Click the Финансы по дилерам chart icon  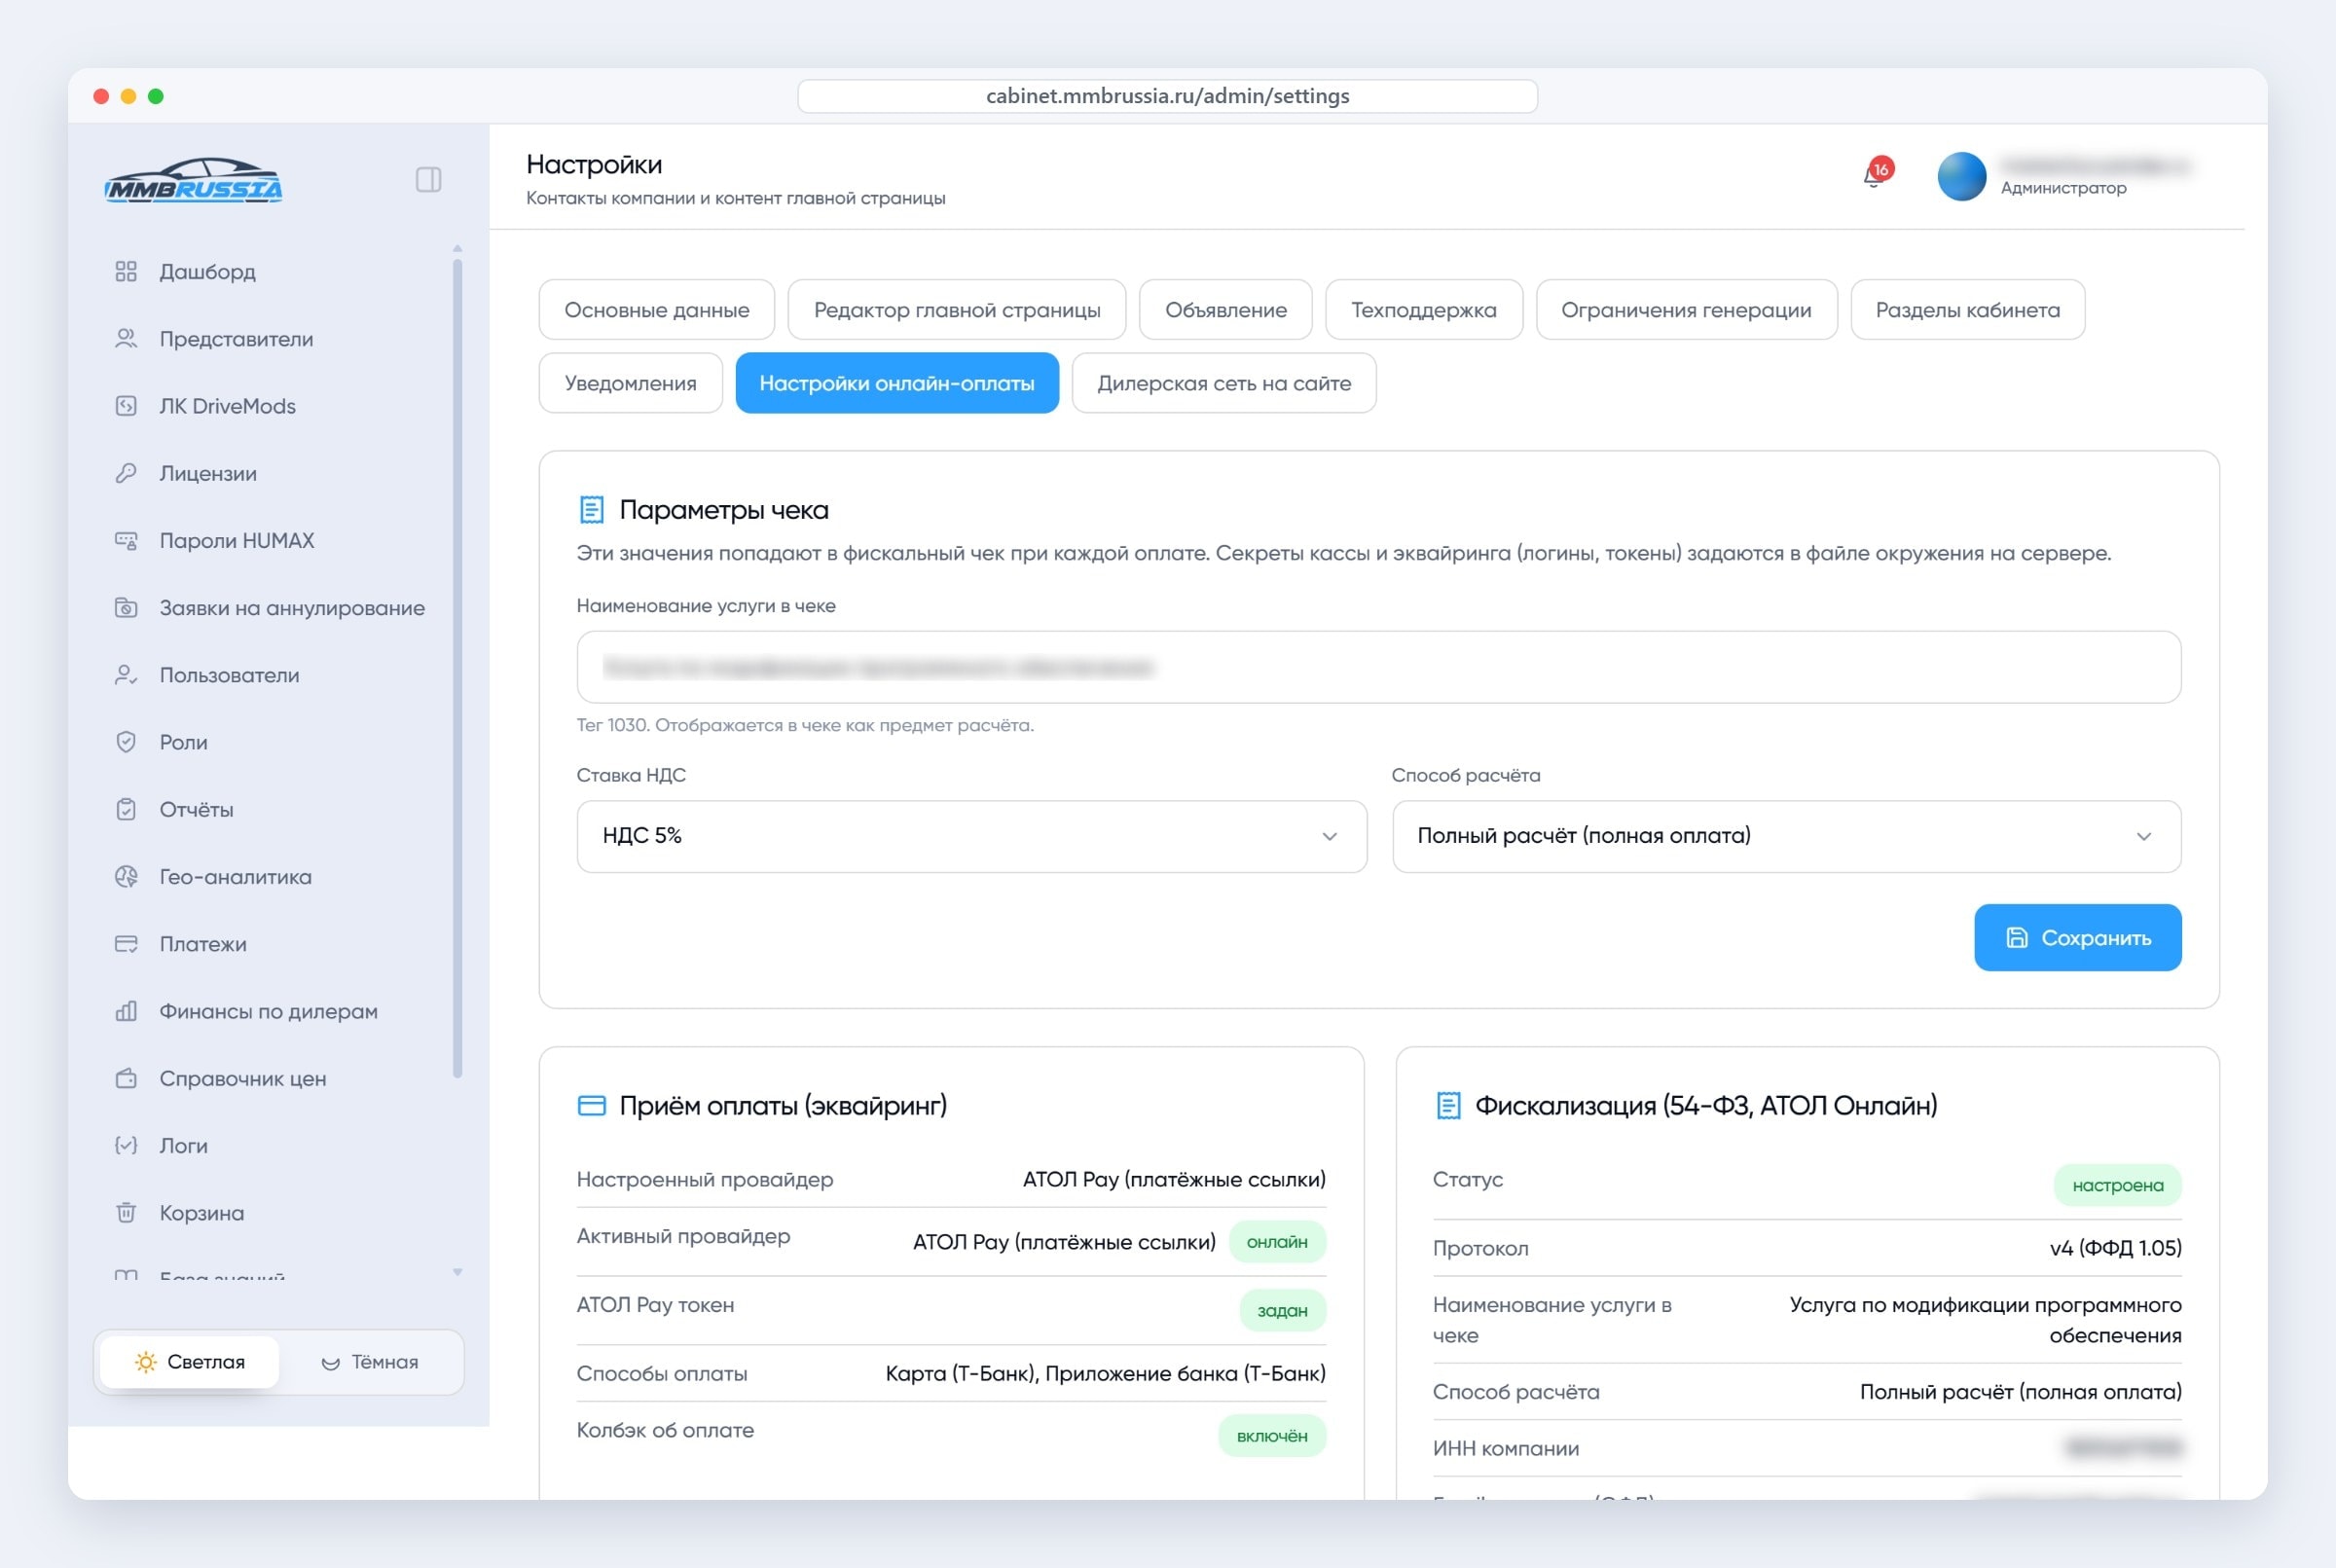(126, 1011)
